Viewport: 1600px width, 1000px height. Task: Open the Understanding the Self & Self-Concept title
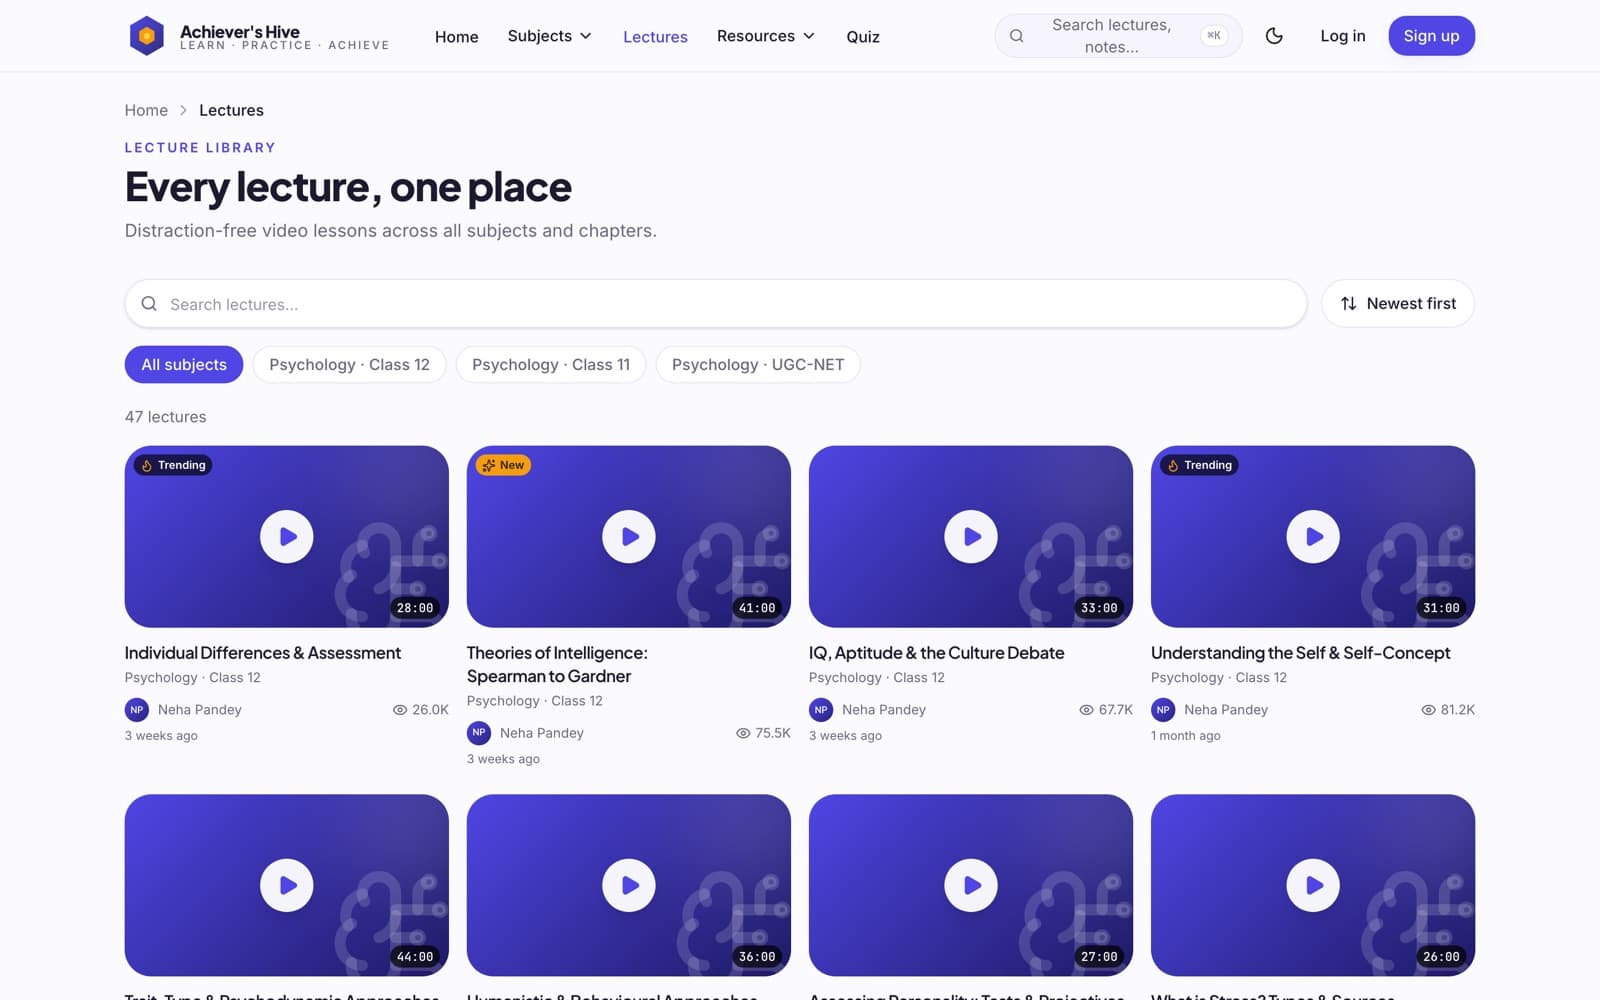tap(1300, 653)
